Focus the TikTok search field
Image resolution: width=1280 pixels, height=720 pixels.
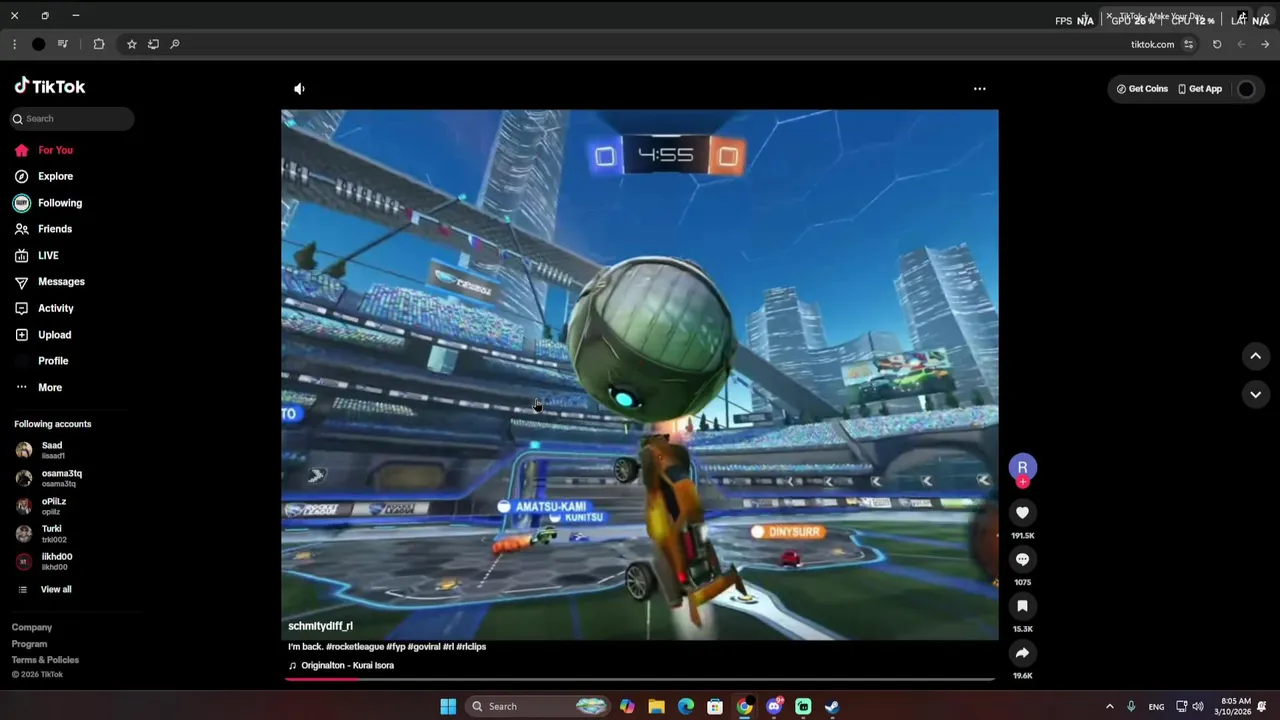click(x=72, y=119)
